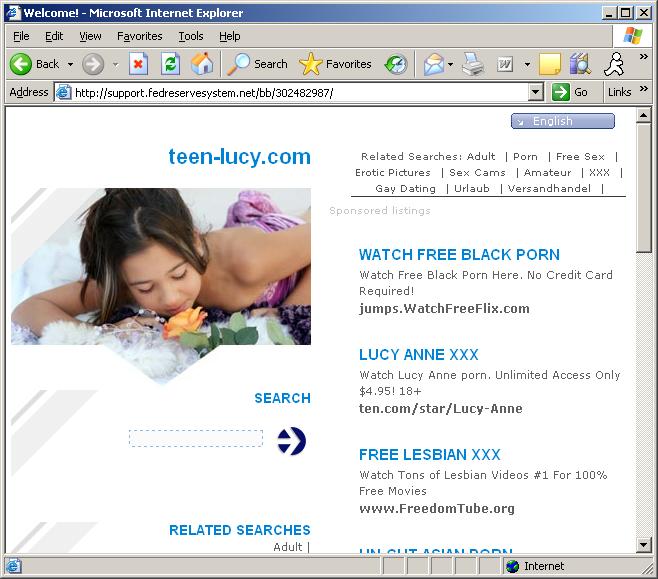Click inside the Address URL field
This screenshot has width=658, height=579.
(300, 92)
